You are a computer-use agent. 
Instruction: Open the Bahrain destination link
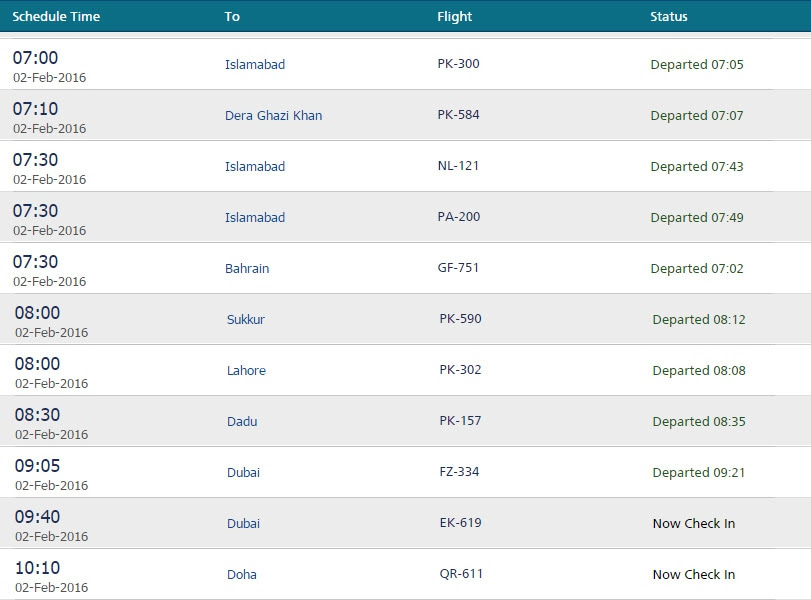(247, 268)
